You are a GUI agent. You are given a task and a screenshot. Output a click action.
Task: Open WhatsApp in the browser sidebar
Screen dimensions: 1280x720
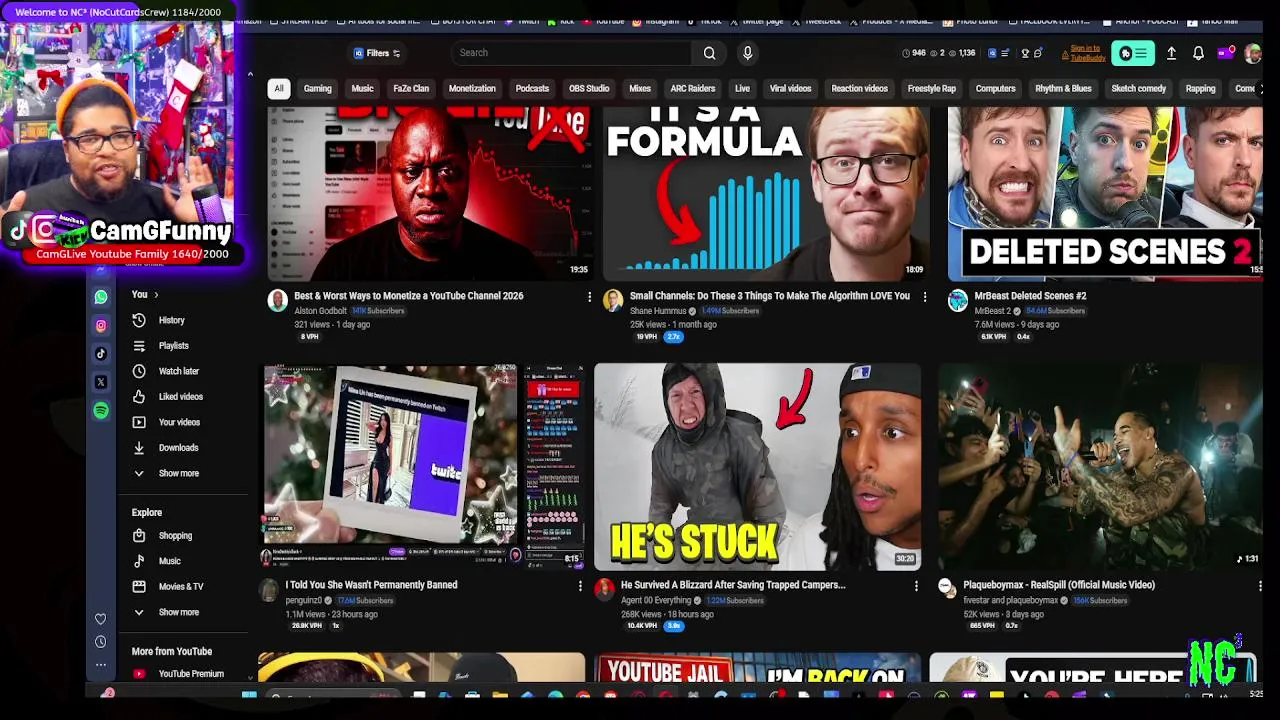(x=101, y=297)
